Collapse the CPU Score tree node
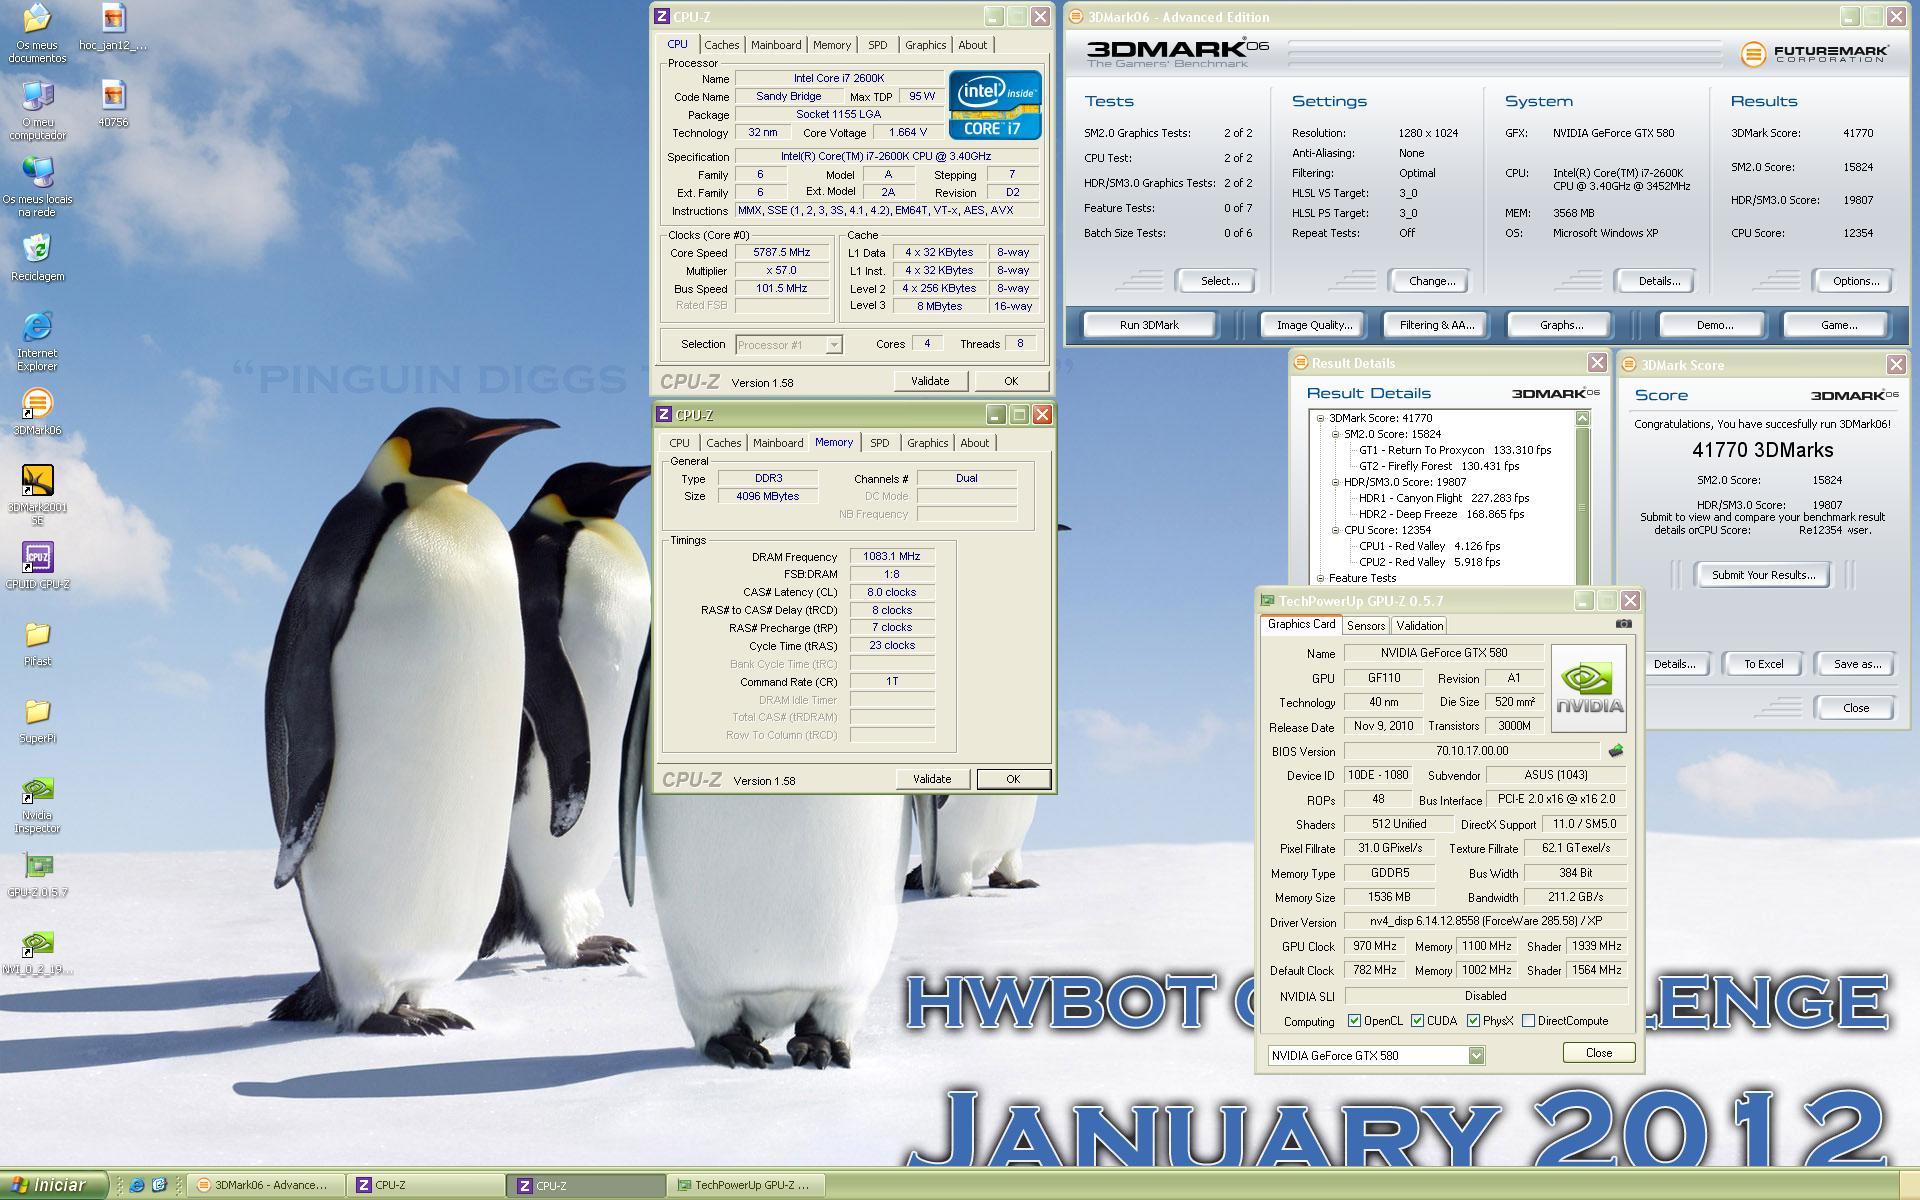 click(1335, 530)
